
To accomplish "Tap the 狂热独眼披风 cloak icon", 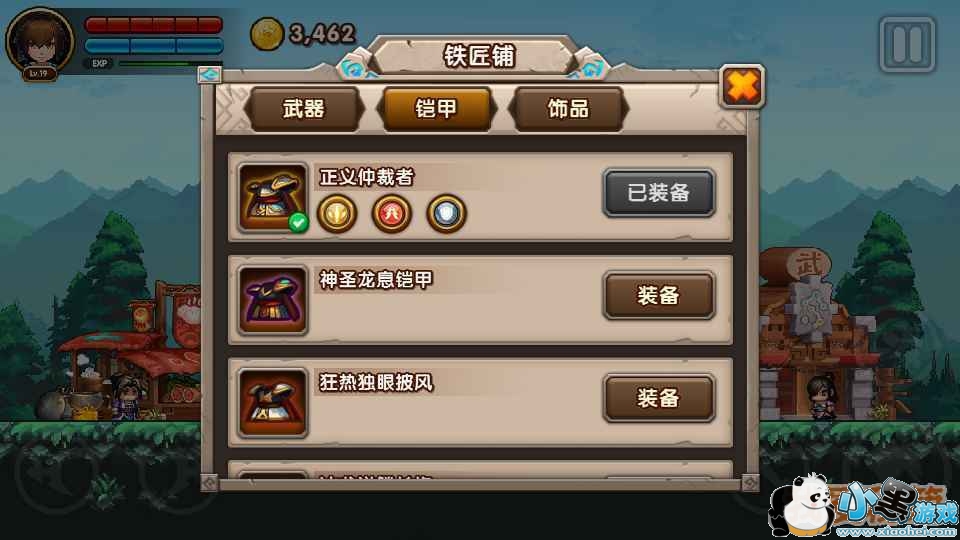I will [x=272, y=403].
